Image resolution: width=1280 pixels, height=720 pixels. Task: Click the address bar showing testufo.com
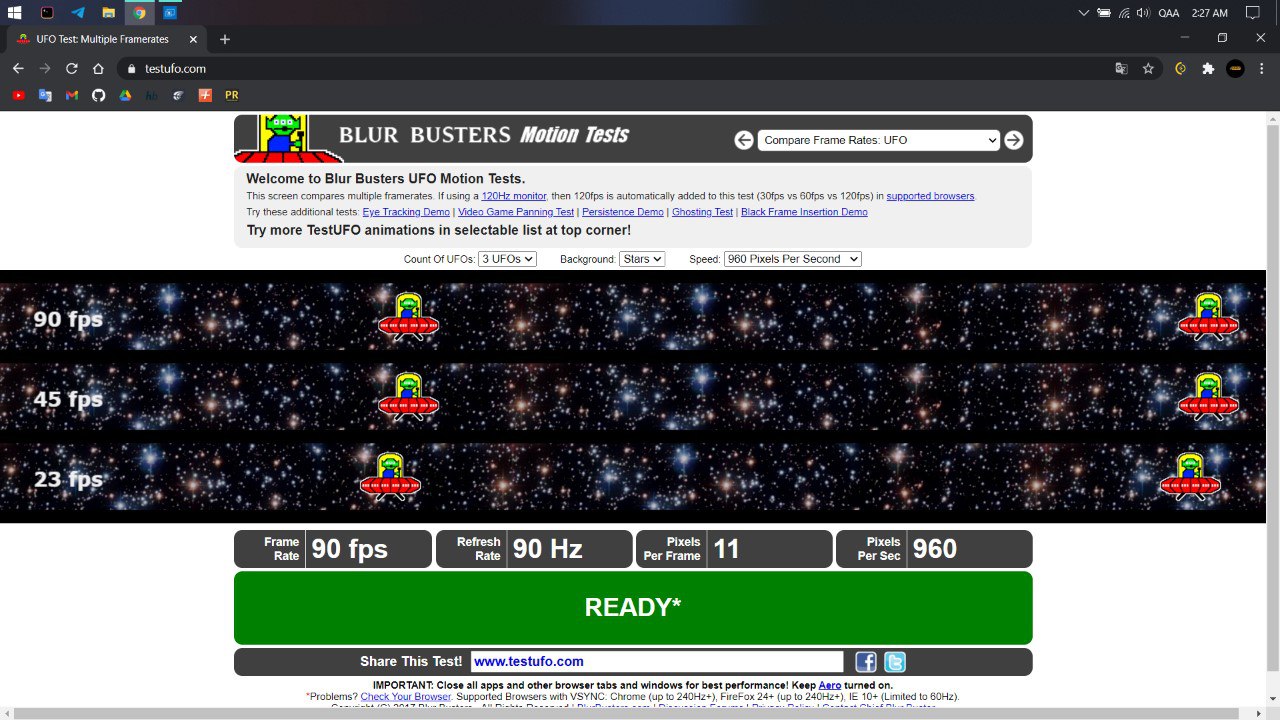(x=615, y=69)
